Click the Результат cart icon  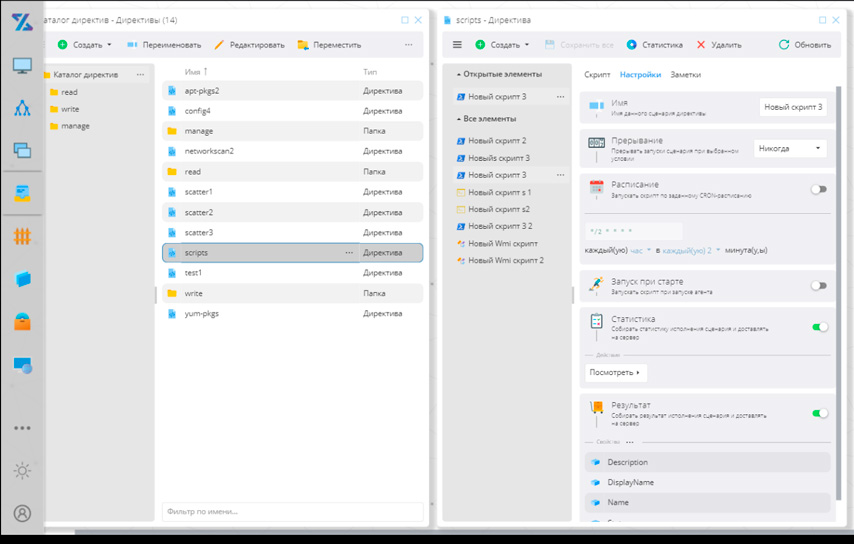(x=596, y=407)
